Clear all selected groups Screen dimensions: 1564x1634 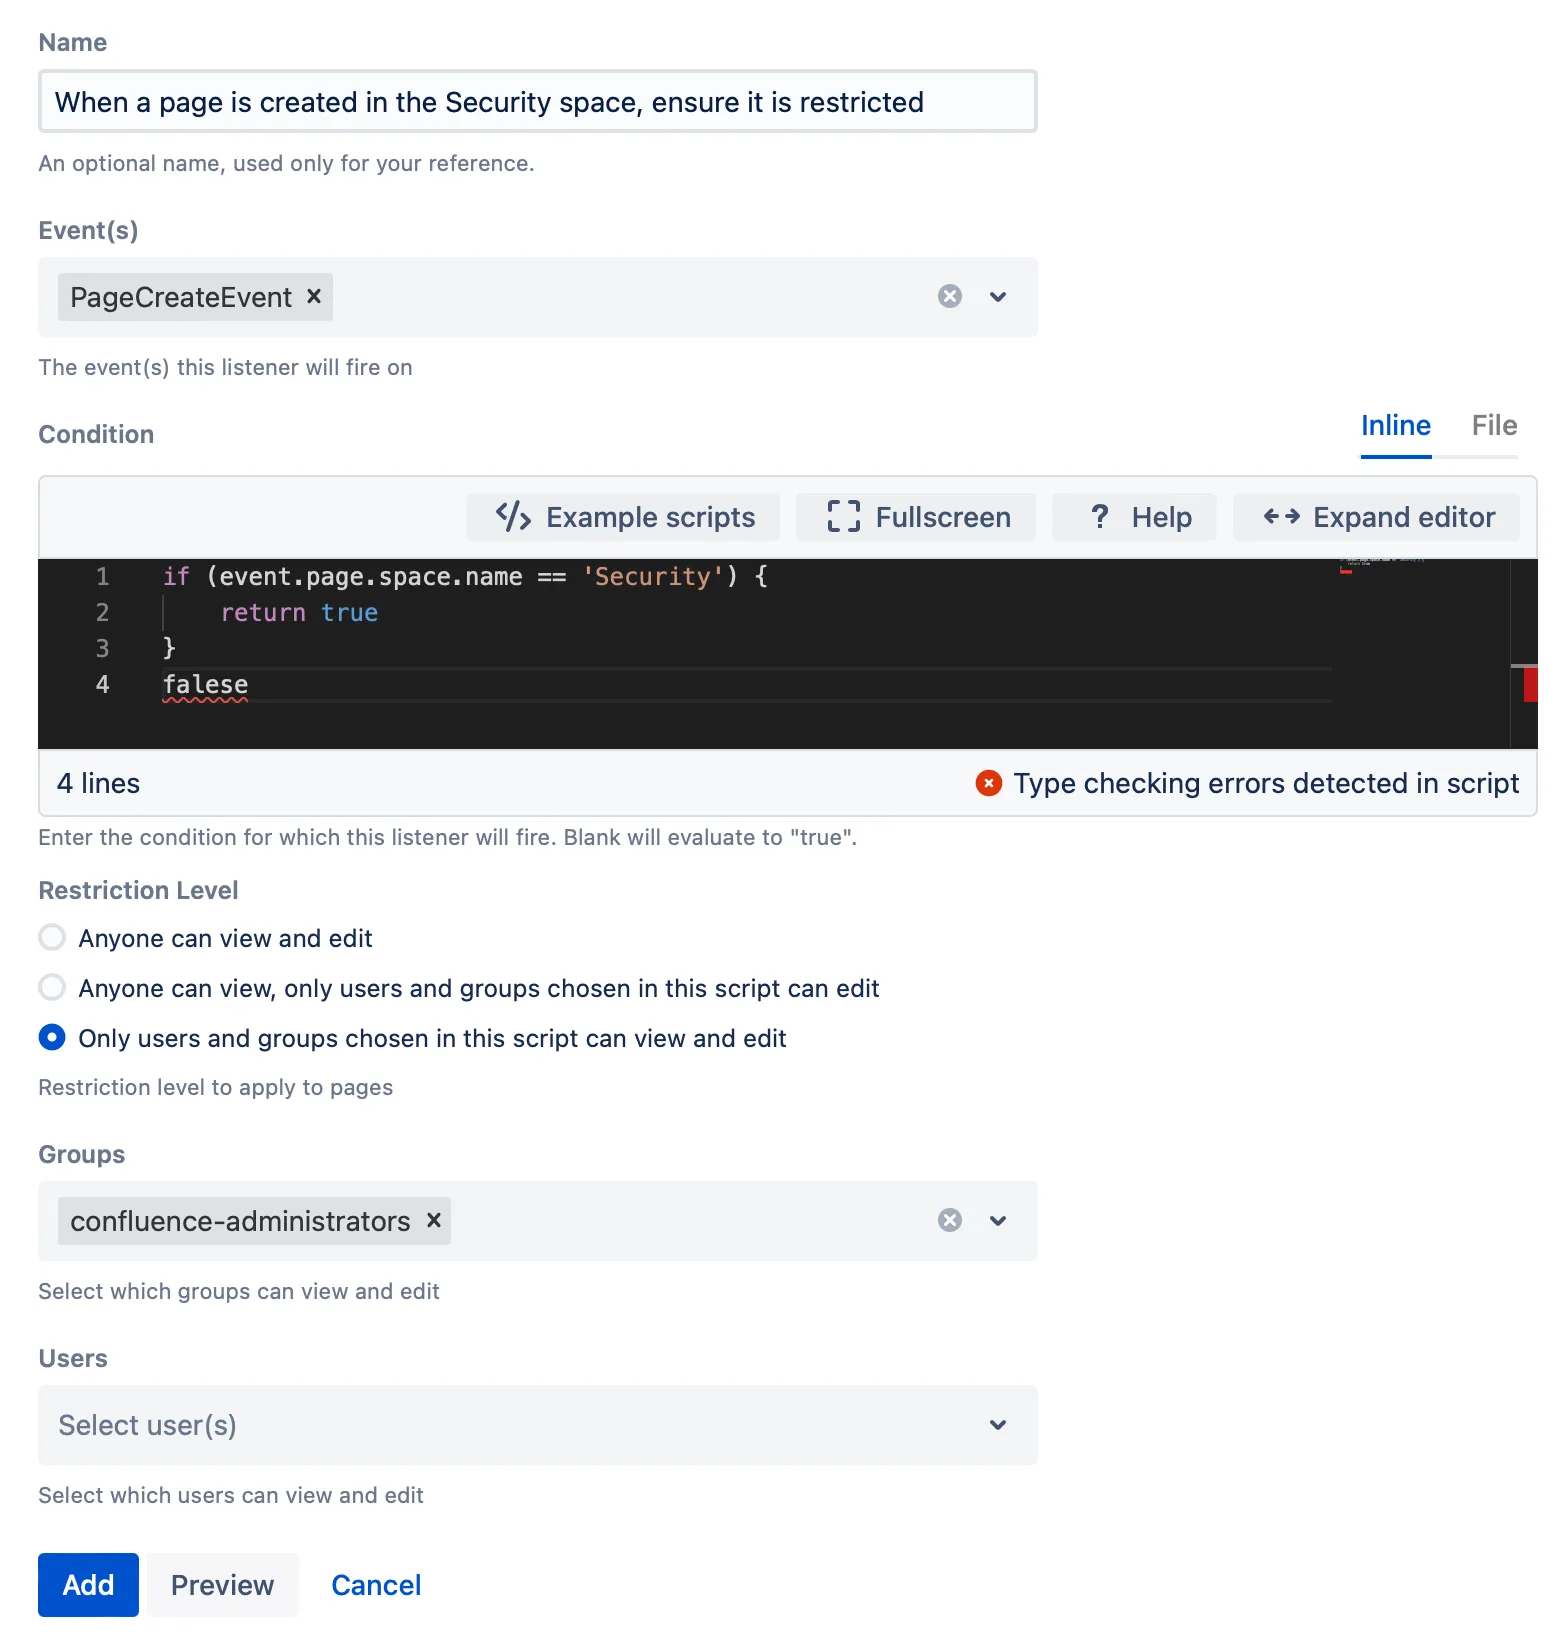click(x=950, y=1220)
